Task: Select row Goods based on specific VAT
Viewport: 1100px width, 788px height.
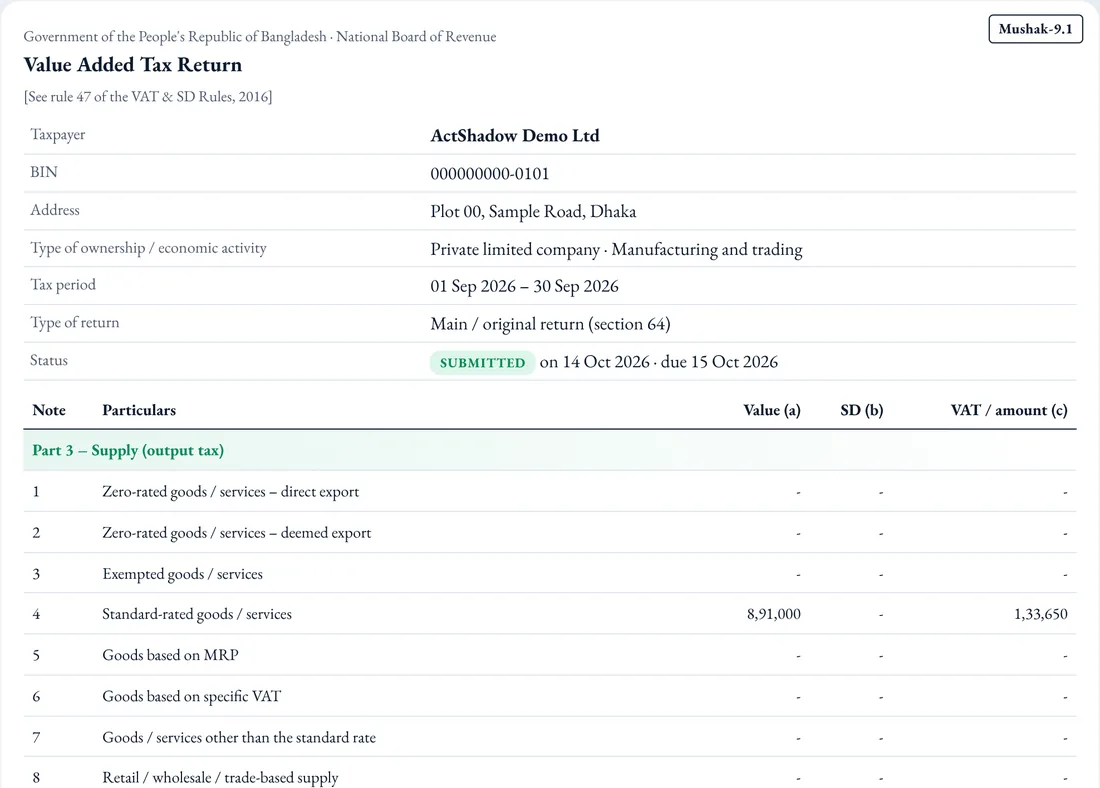Action: click(x=550, y=696)
